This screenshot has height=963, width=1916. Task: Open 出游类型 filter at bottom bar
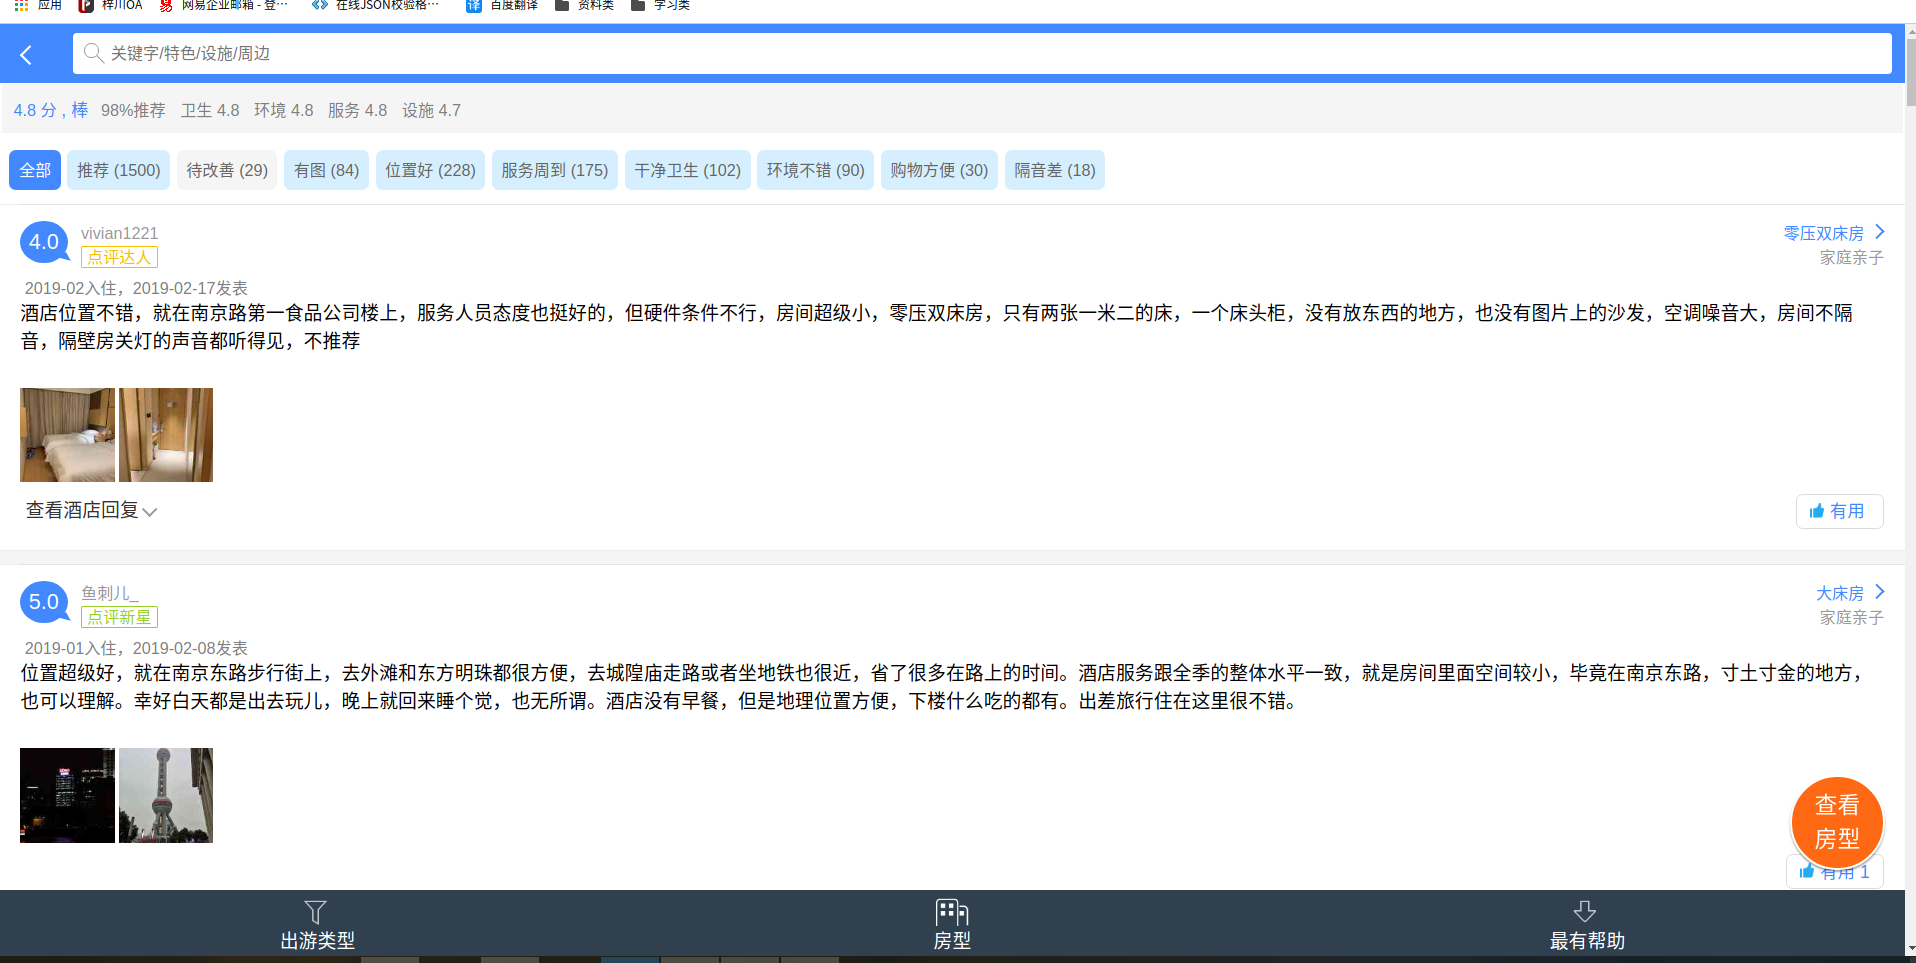[317, 926]
